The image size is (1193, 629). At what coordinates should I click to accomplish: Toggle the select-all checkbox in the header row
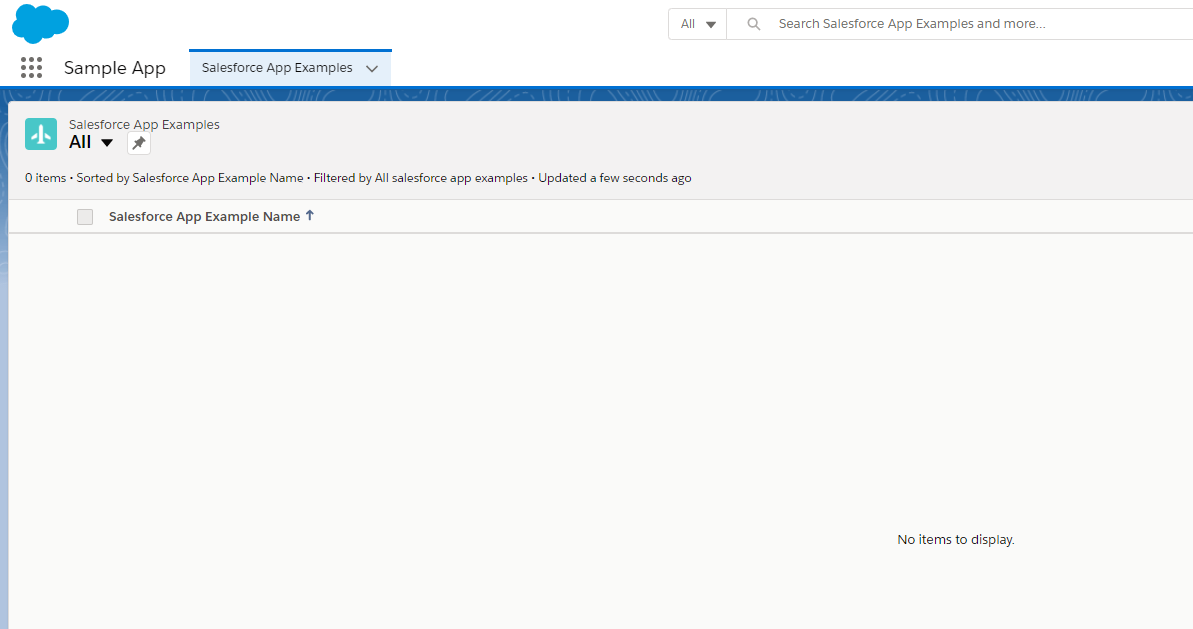[85, 216]
